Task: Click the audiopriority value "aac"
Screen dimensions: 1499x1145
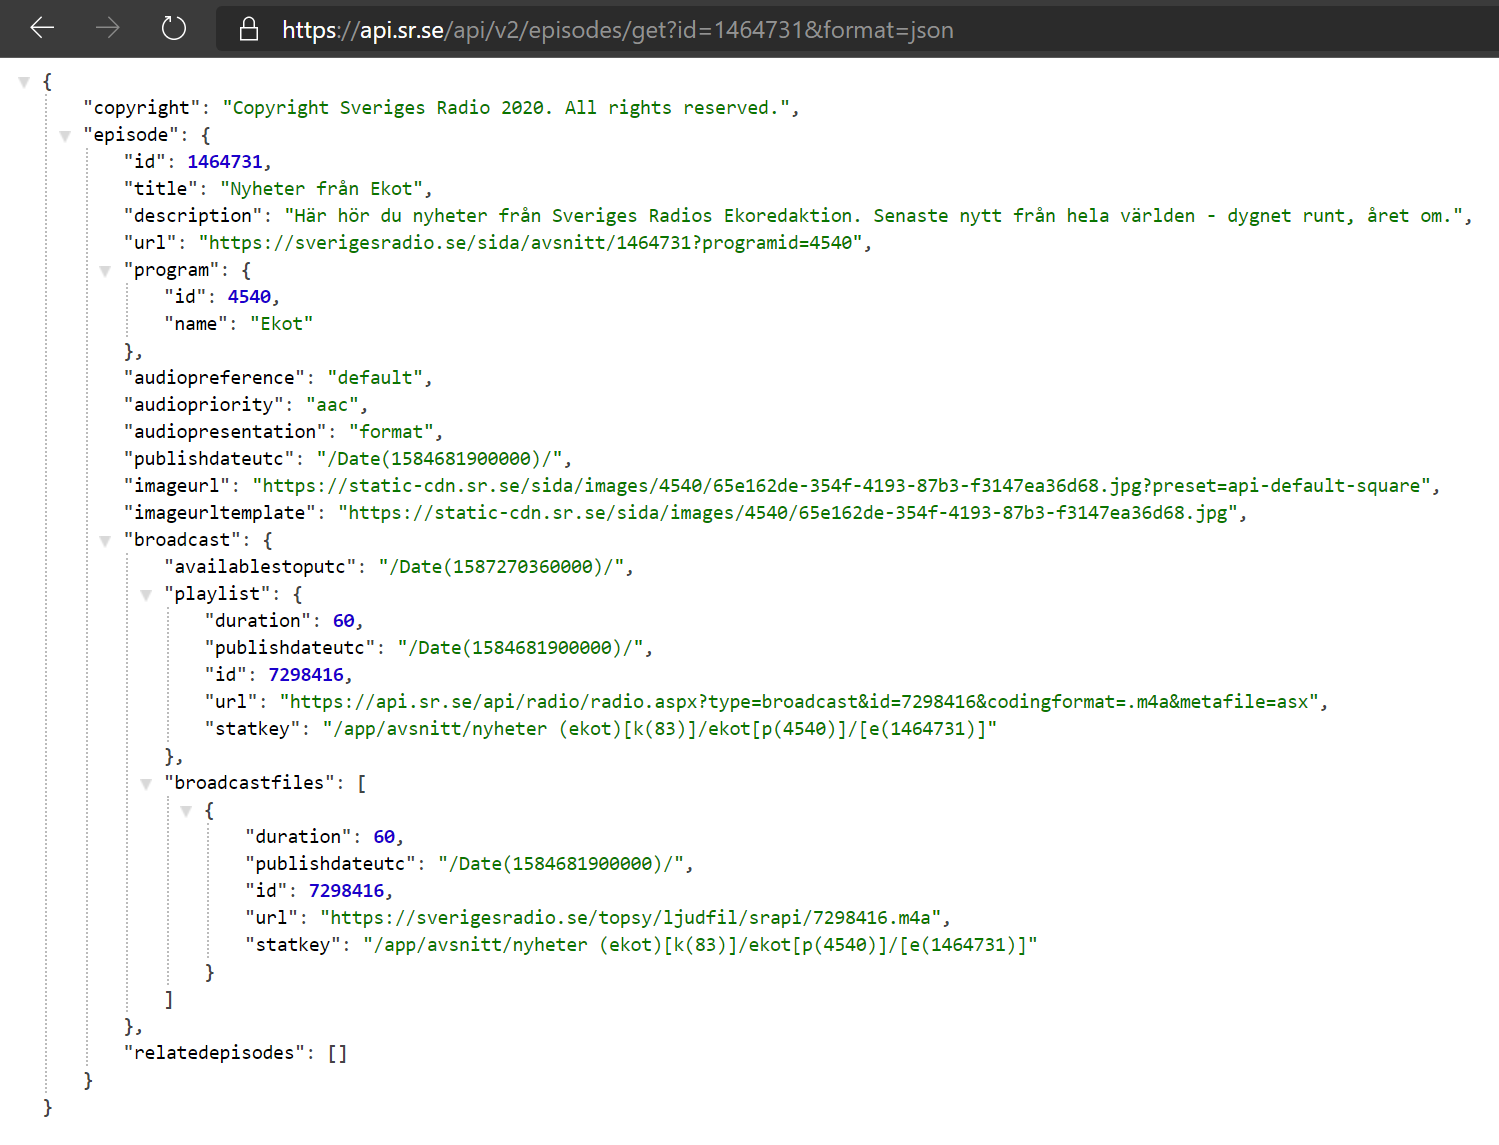Action: pos(332,405)
